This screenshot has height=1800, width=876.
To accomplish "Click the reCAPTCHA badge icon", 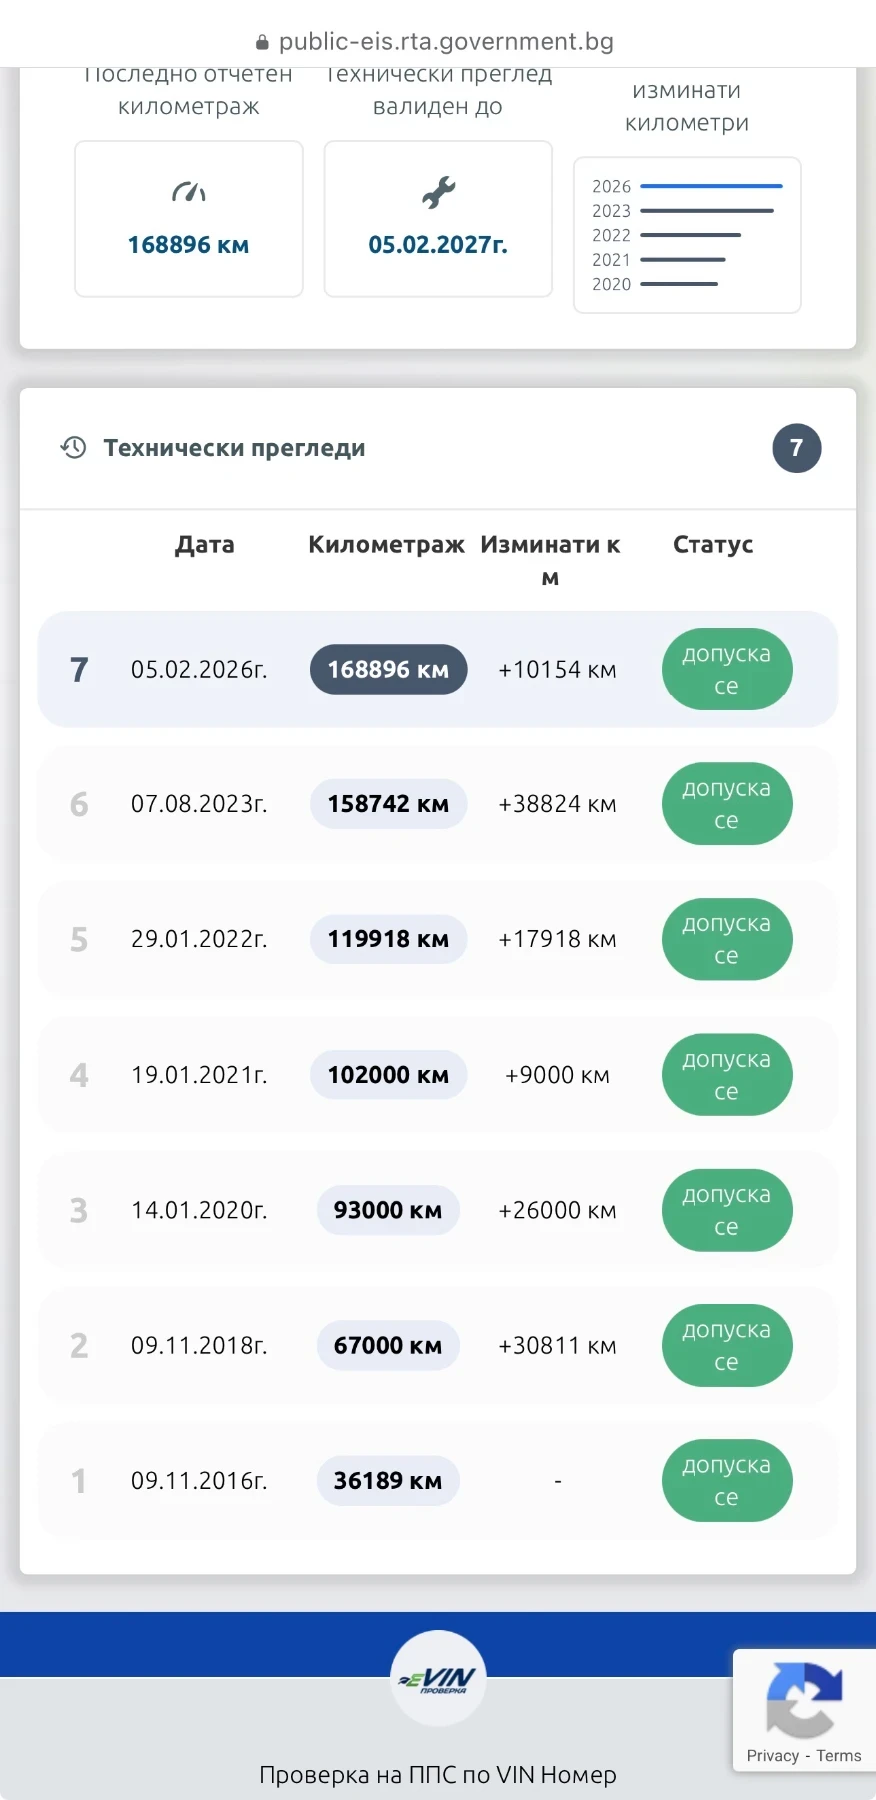I will [x=803, y=1700].
